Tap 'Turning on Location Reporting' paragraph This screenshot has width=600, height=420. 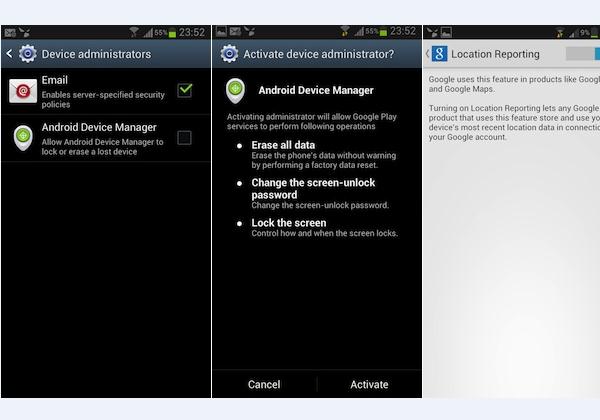[x=514, y=123]
